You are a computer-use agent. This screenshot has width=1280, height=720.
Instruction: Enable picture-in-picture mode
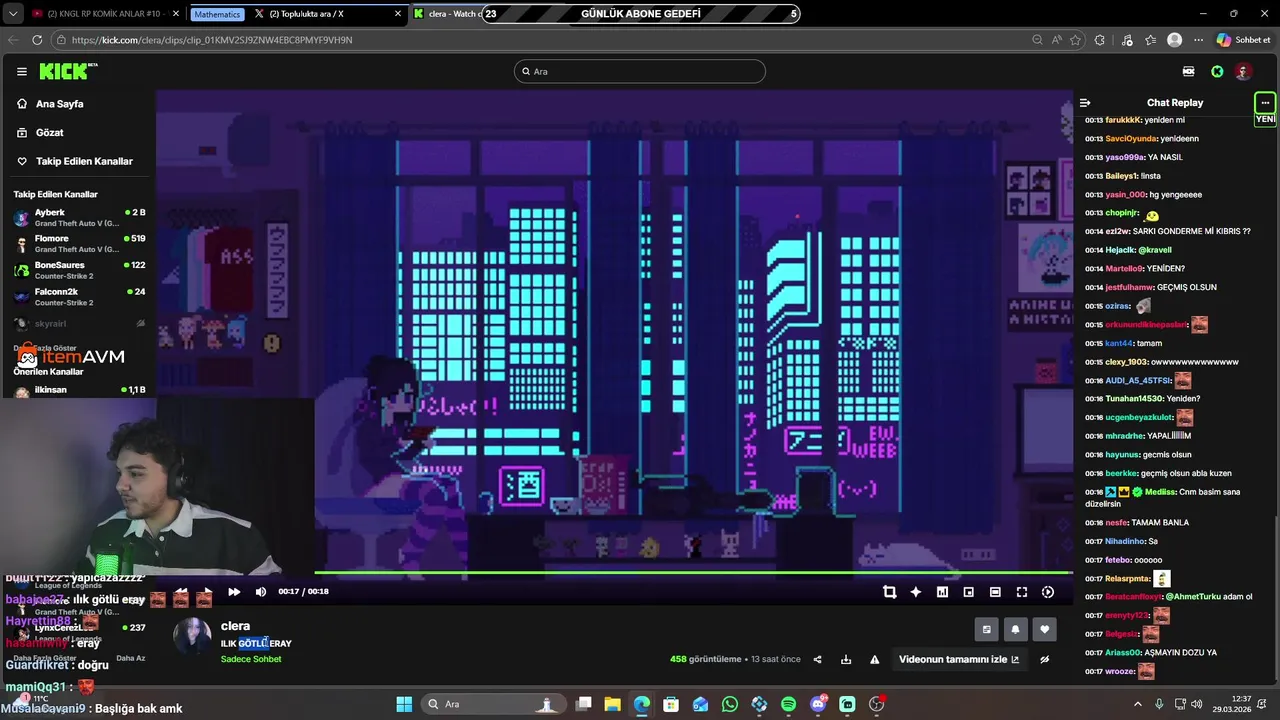[968, 592]
